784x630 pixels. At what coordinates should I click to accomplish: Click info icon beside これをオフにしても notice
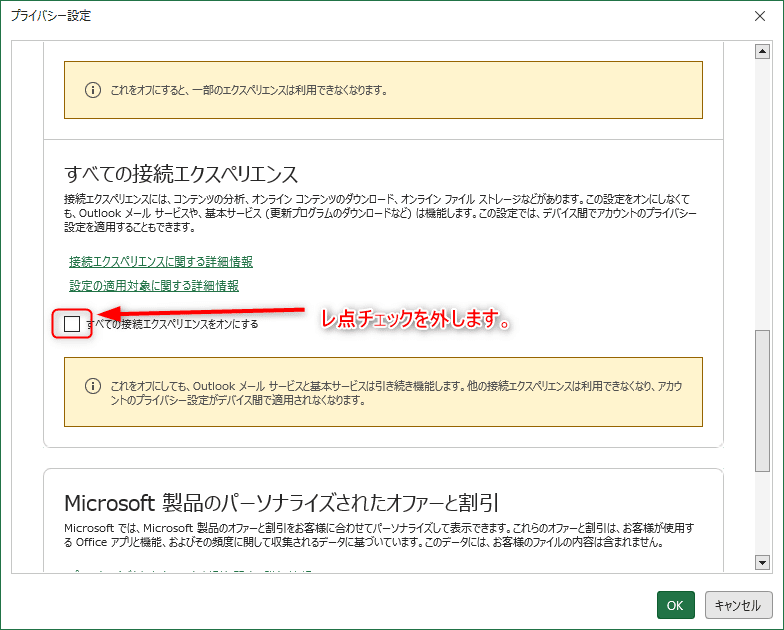(x=92, y=386)
